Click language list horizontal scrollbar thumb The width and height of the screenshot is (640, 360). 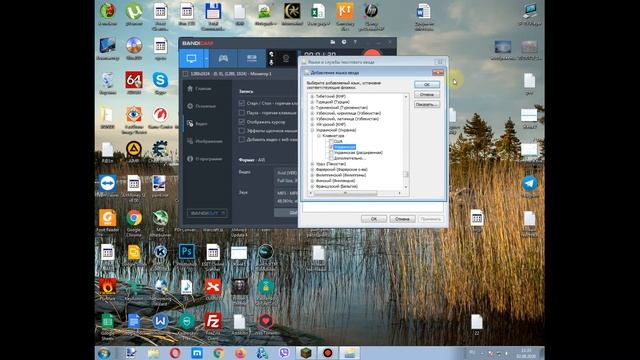[x=345, y=193]
